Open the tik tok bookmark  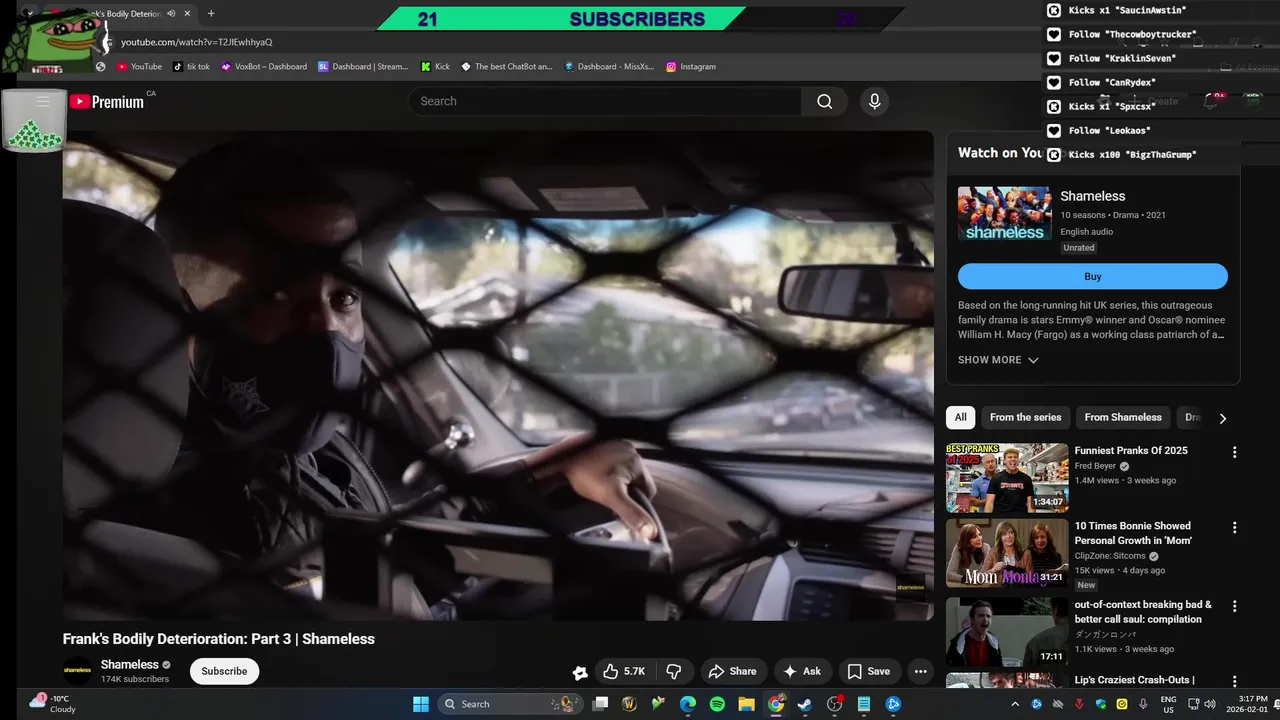click(191, 67)
